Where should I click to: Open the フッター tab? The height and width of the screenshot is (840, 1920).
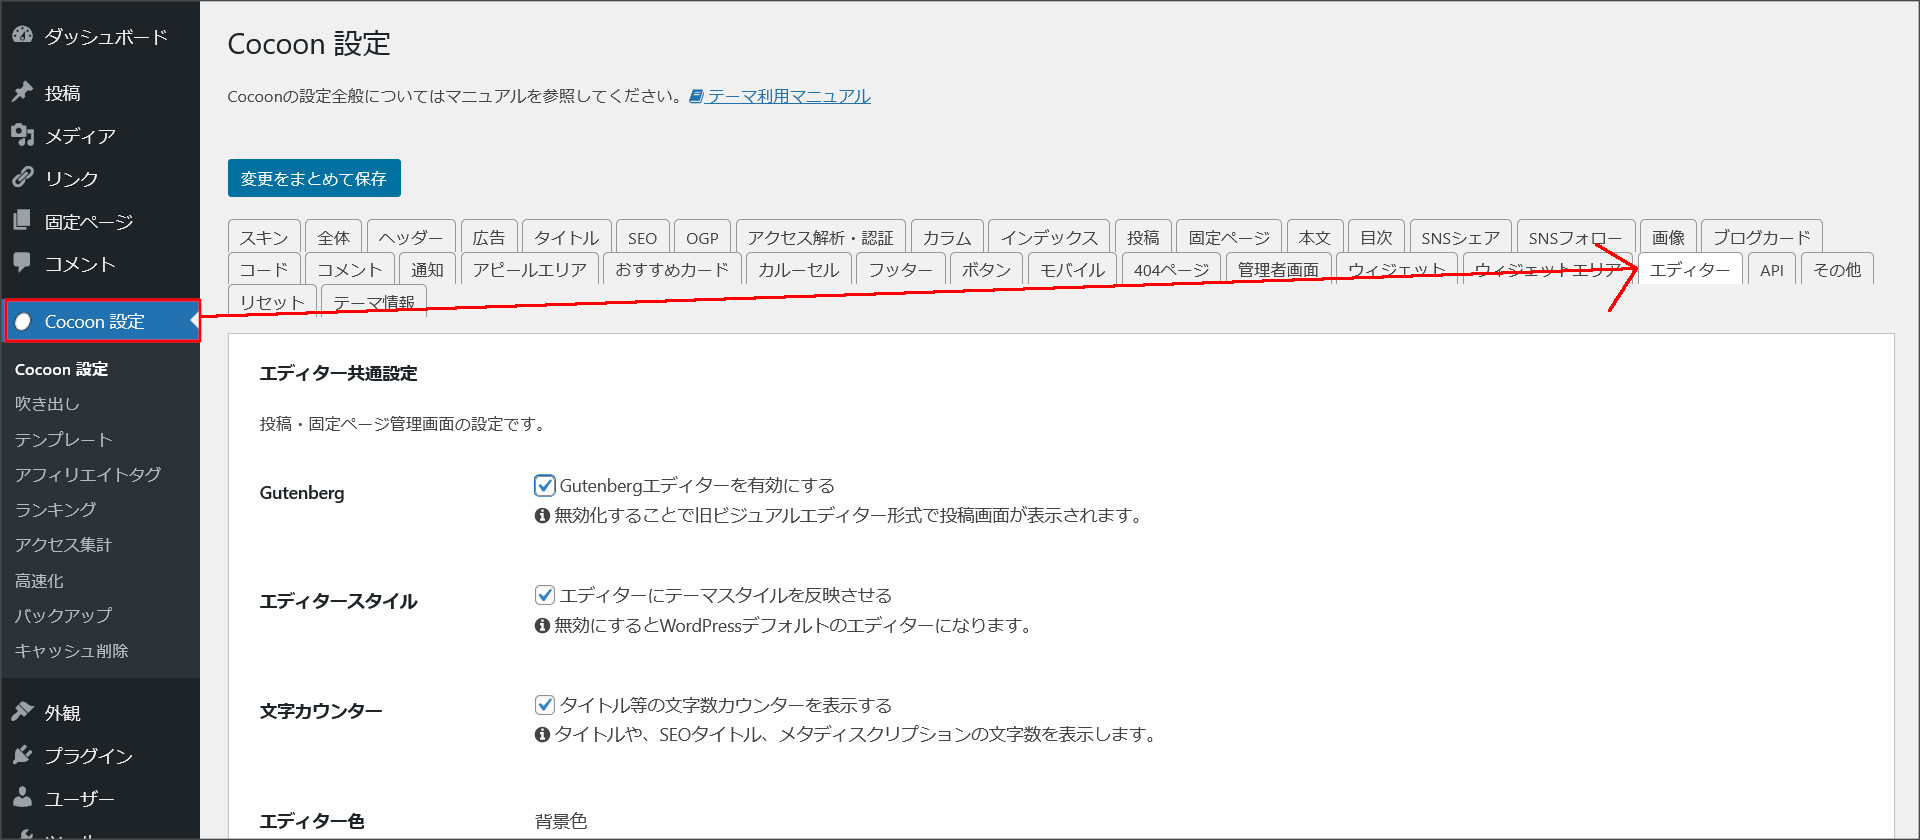(900, 269)
